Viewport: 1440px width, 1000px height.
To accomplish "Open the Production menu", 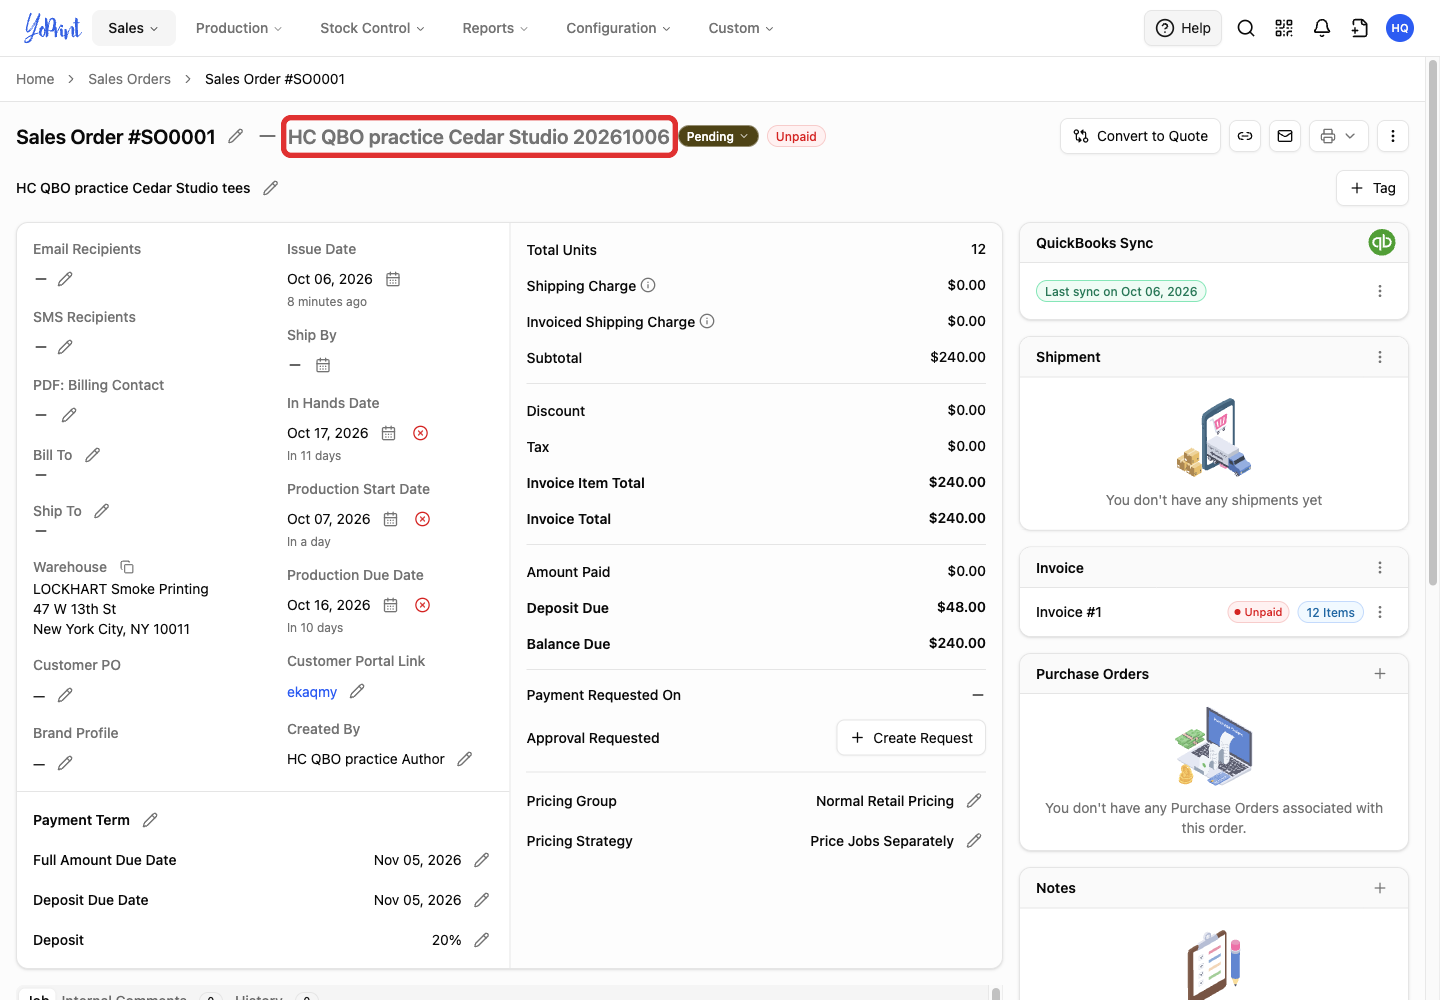I will click(x=239, y=28).
